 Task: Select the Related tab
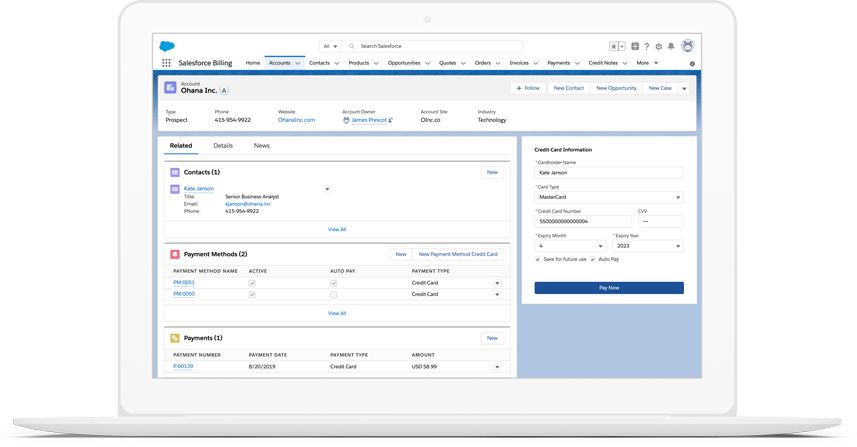[181, 145]
